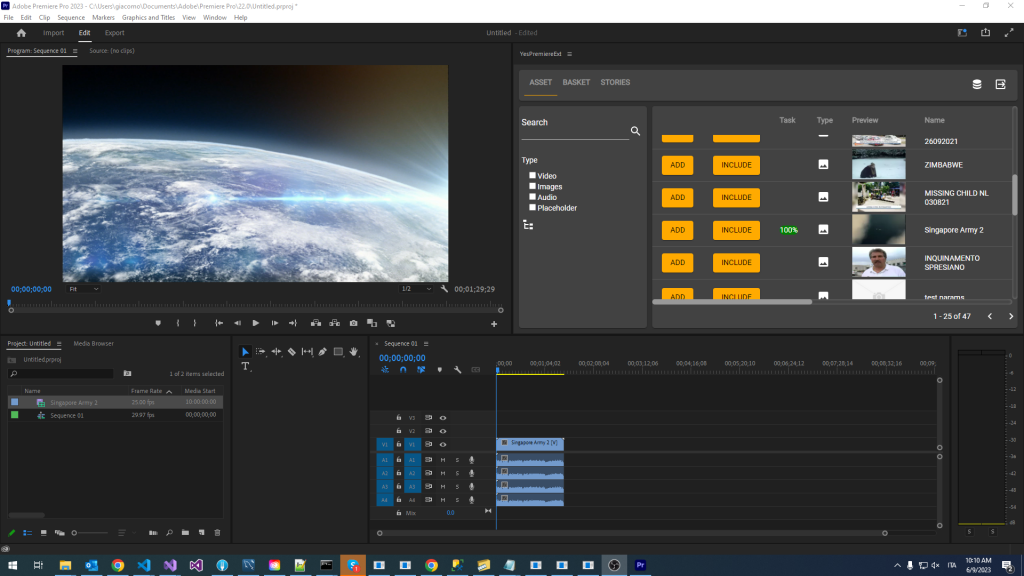1024x576 pixels.
Task: Play the sequence in Program monitor
Action: click(255, 323)
